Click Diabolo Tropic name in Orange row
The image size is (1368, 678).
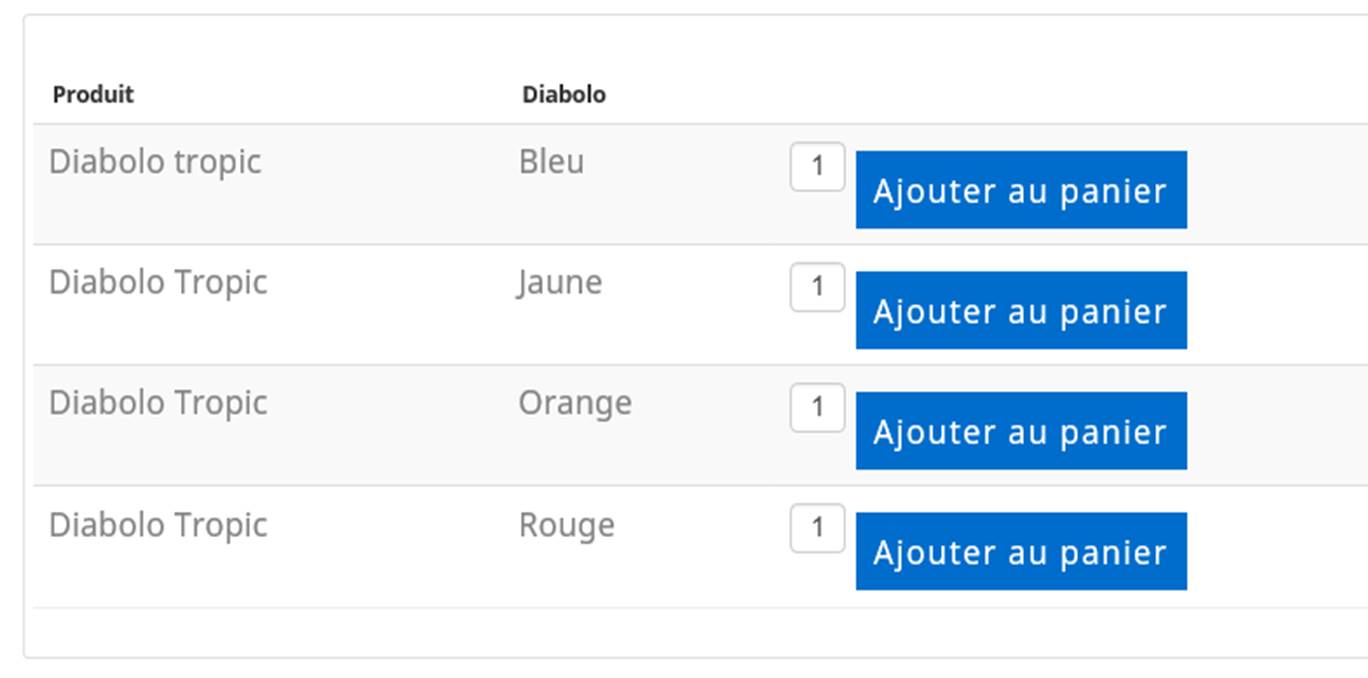tap(158, 403)
